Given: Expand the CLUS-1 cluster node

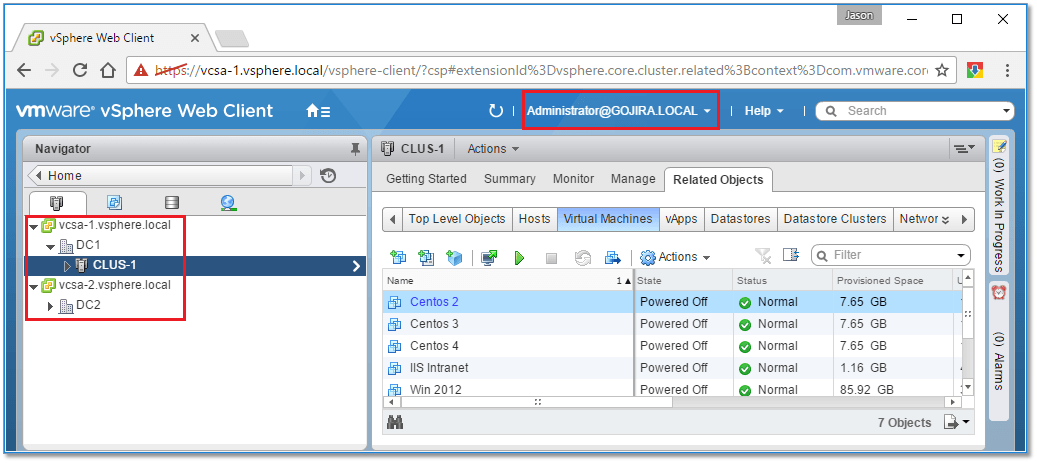Looking at the screenshot, I should [x=67, y=266].
